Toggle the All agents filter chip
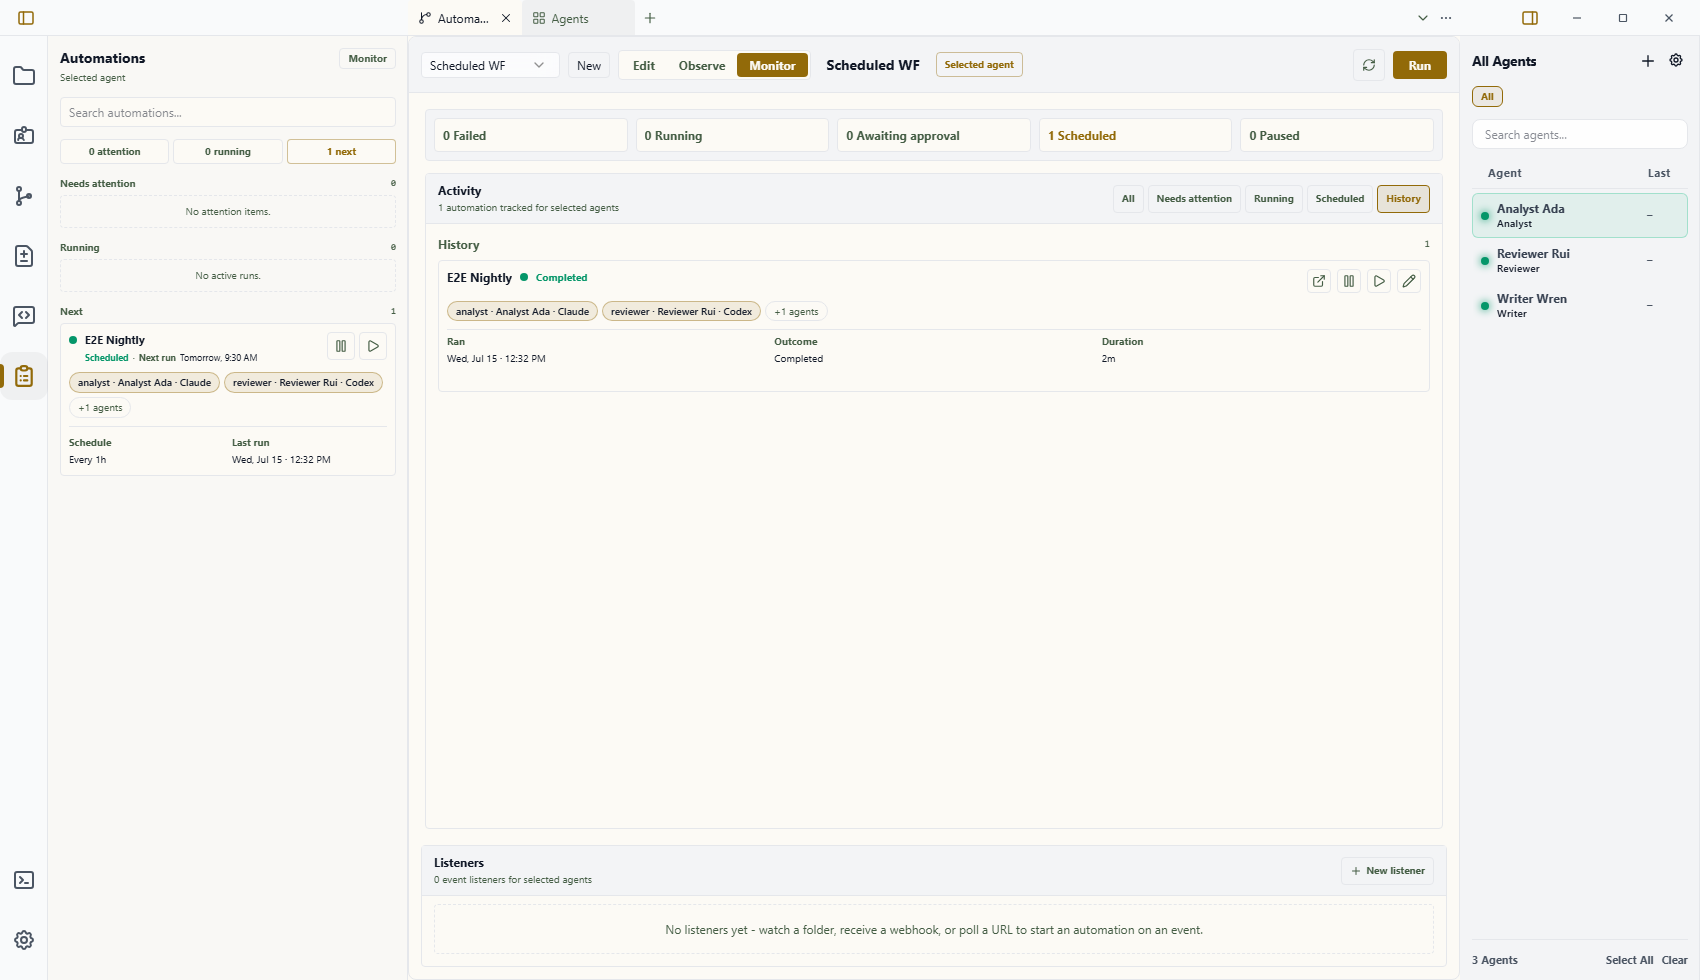 [x=1487, y=97]
